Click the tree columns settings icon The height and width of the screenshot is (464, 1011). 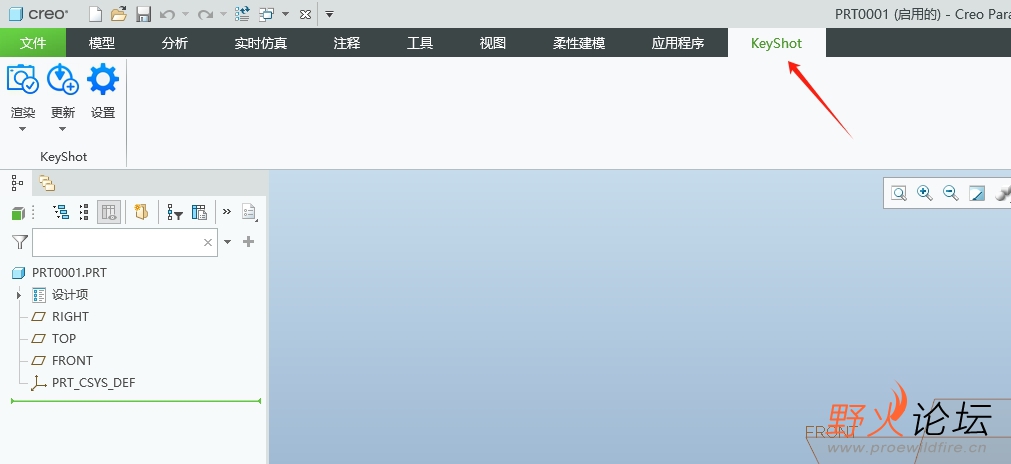[199, 212]
